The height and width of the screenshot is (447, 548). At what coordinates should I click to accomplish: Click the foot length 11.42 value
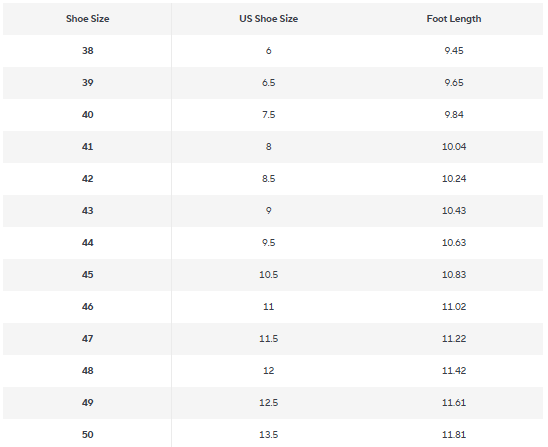click(454, 370)
